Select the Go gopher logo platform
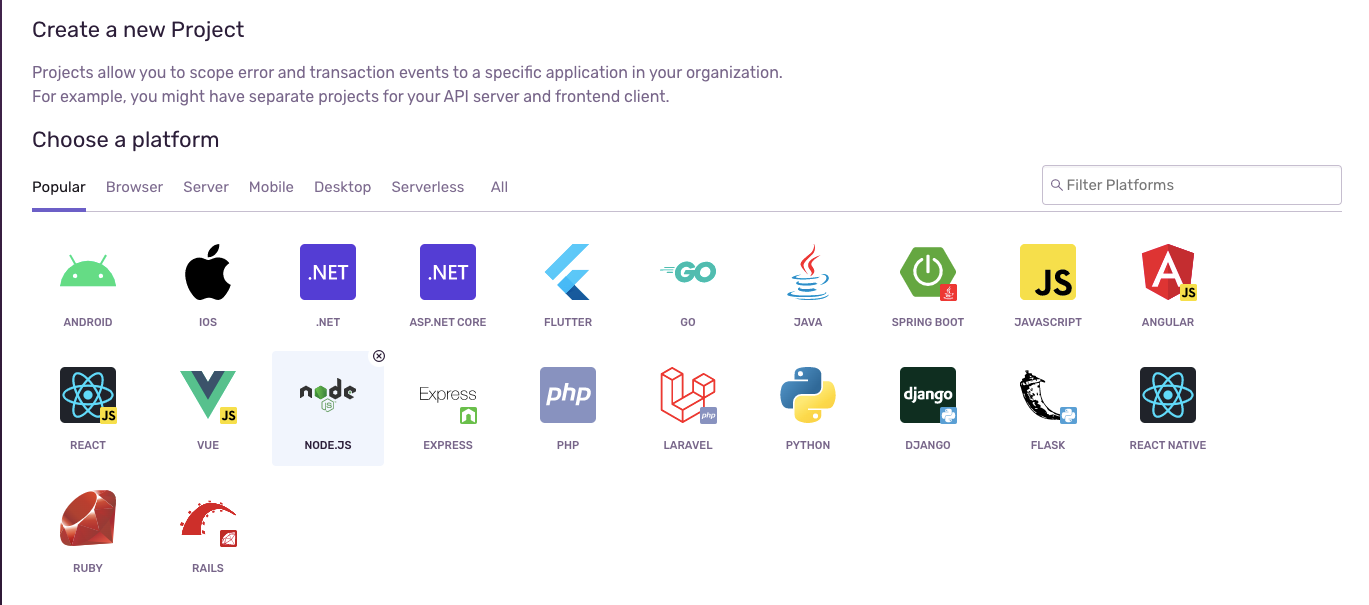The width and height of the screenshot is (1369, 605). pyautogui.click(x=688, y=272)
